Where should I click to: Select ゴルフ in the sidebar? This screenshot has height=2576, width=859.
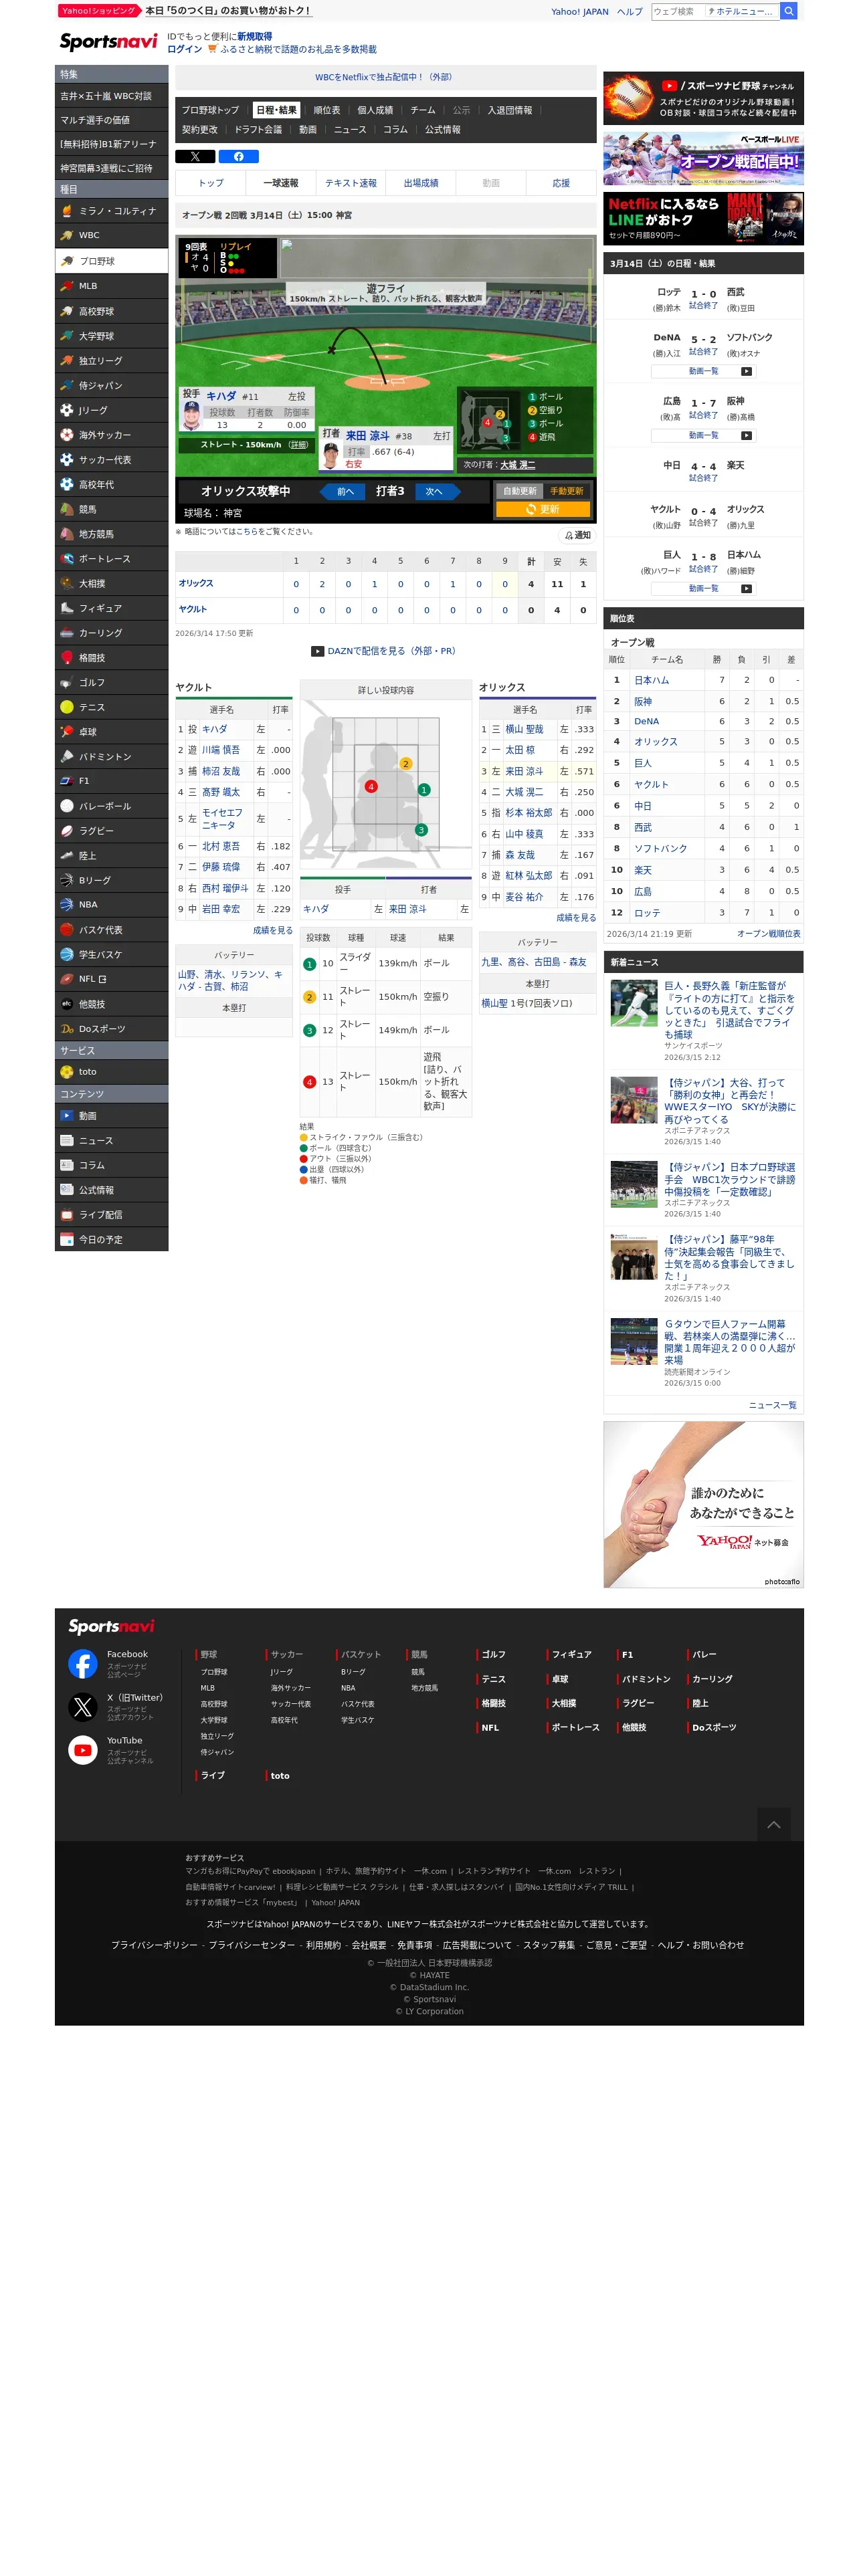pos(111,682)
